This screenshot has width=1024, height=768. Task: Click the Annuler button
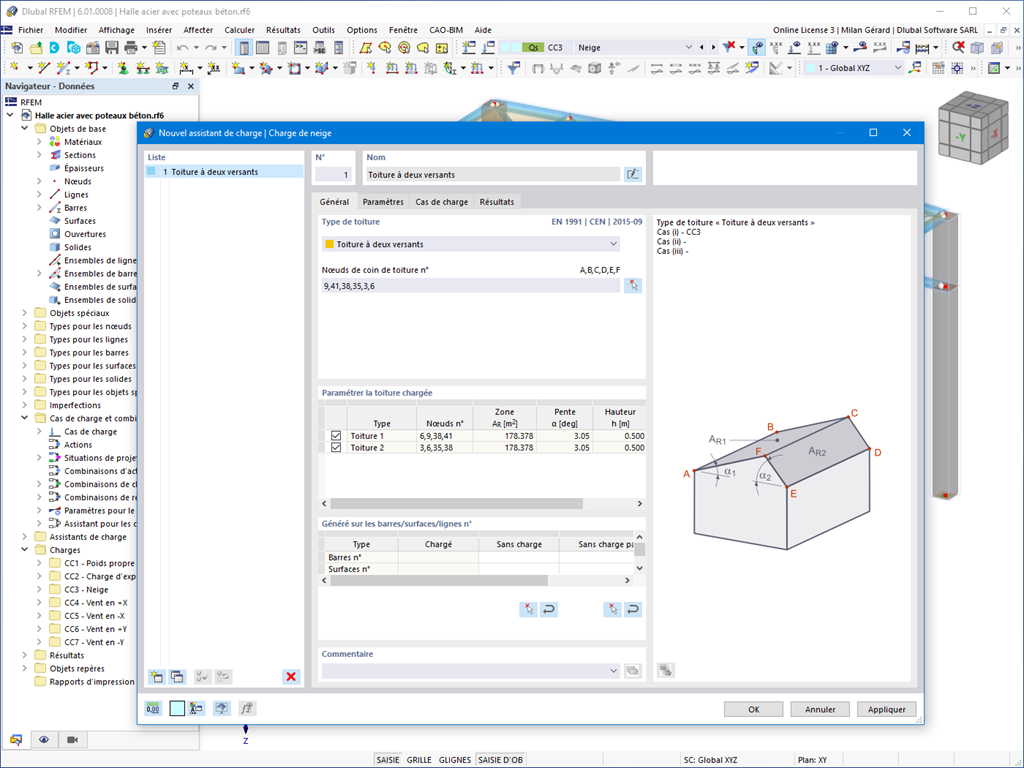click(x=820, y=709)
